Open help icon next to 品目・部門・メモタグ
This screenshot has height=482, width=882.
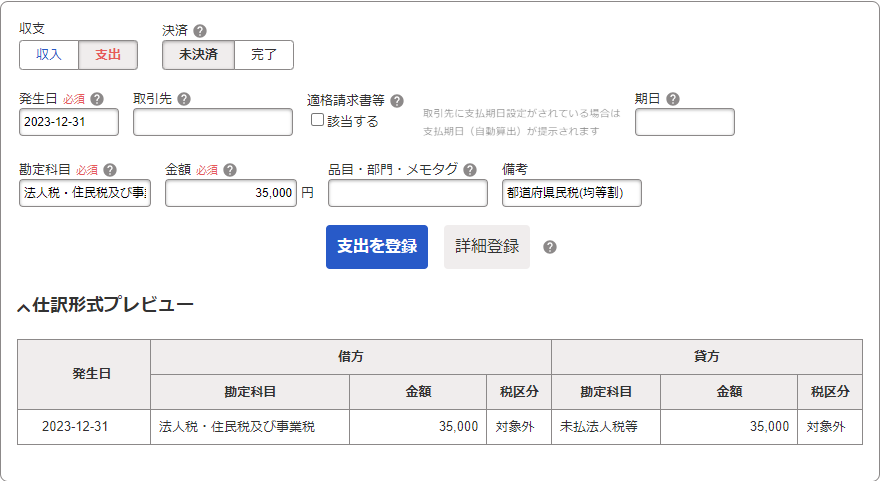click(x=470, y=170)
